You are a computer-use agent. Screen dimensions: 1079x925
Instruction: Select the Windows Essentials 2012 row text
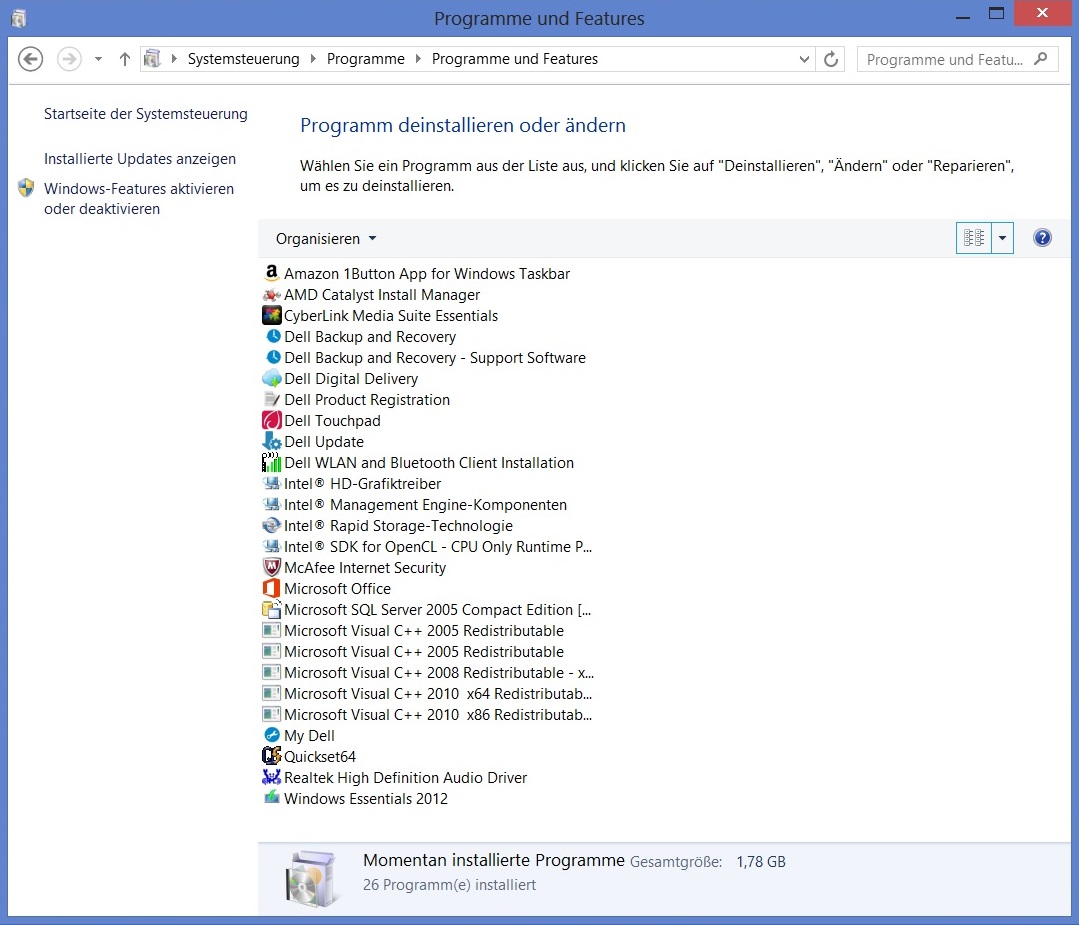365,798
